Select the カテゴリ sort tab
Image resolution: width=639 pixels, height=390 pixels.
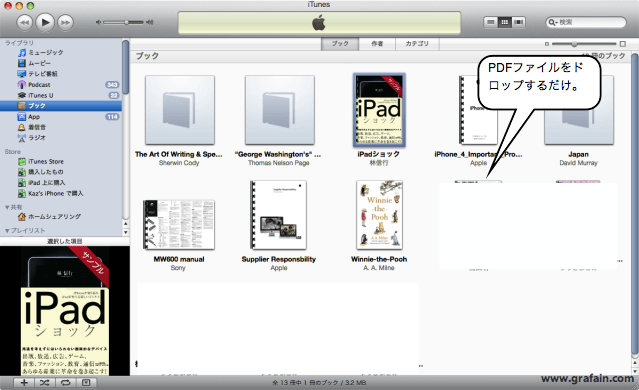point(417,44)
